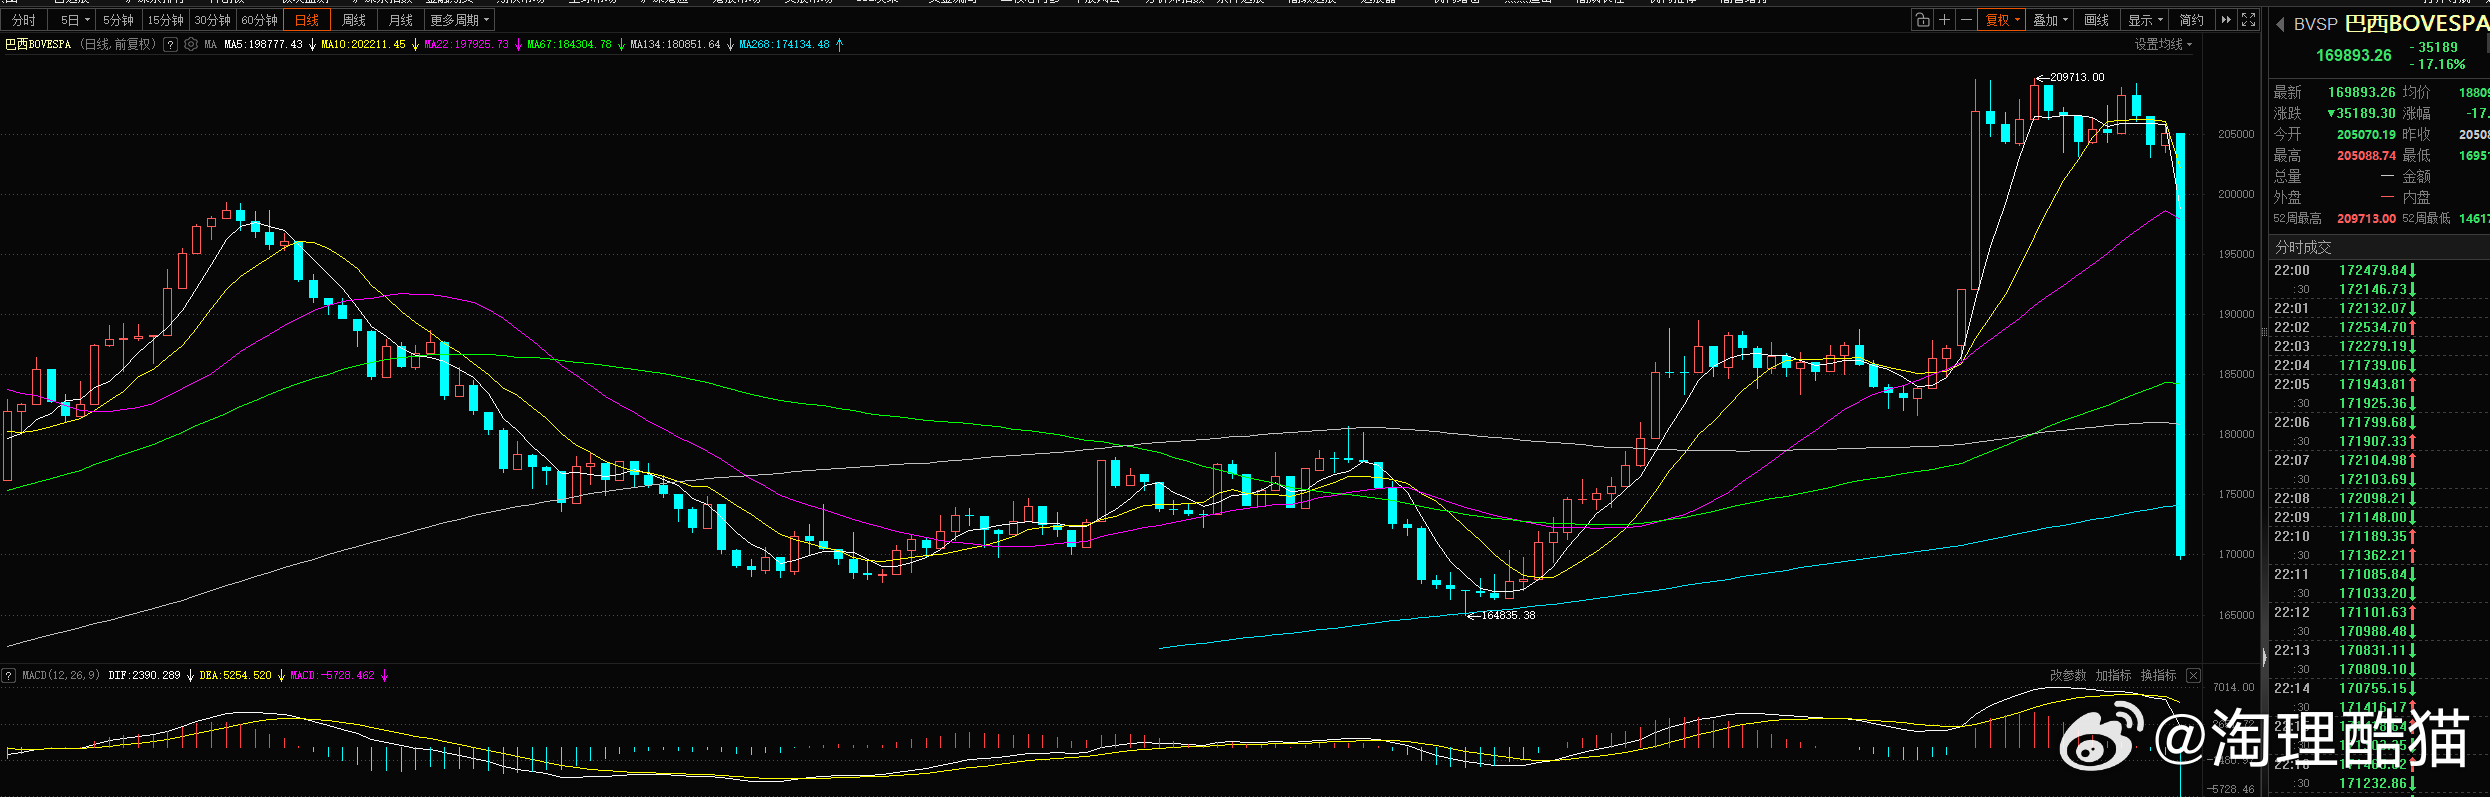Switch to the 周线 weekly tab
This screenshot has height=797, width=2490.
coord(354,20)
